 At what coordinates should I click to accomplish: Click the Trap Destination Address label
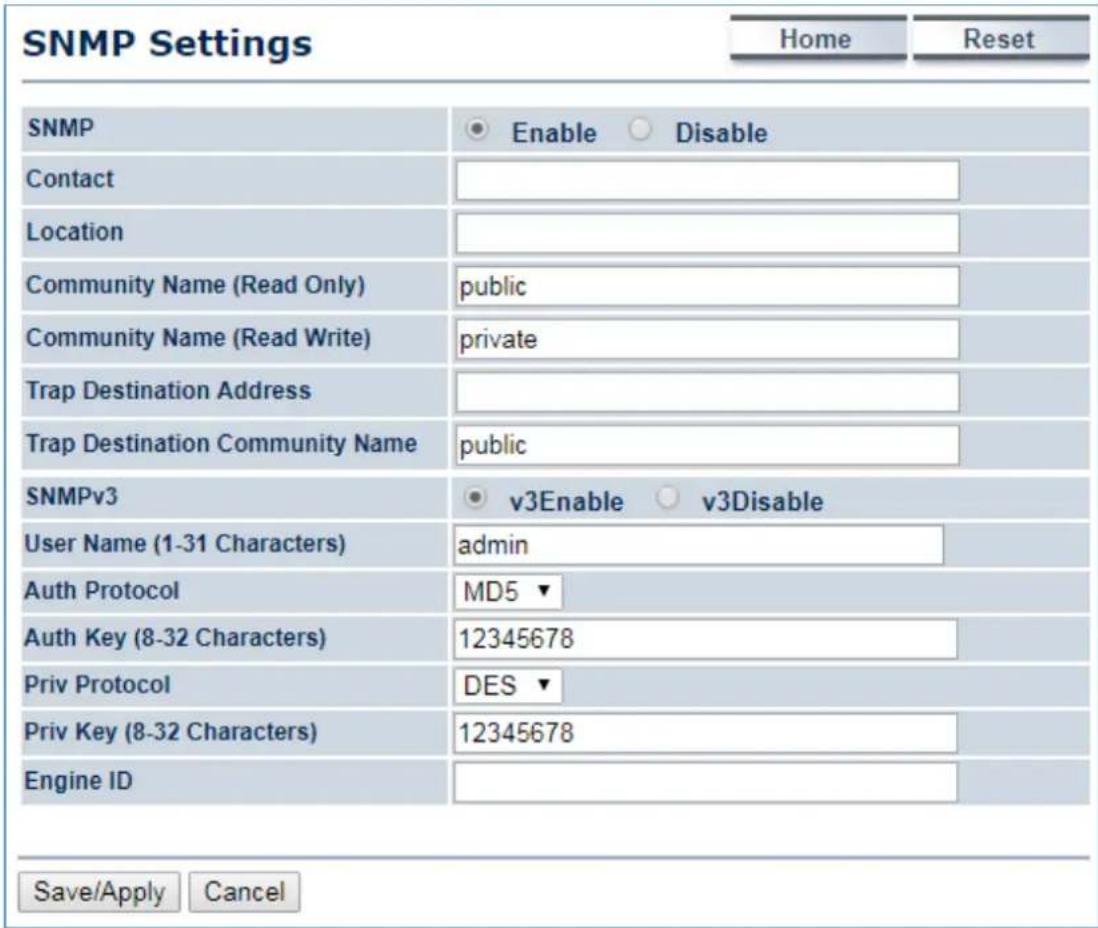(168, 390)
